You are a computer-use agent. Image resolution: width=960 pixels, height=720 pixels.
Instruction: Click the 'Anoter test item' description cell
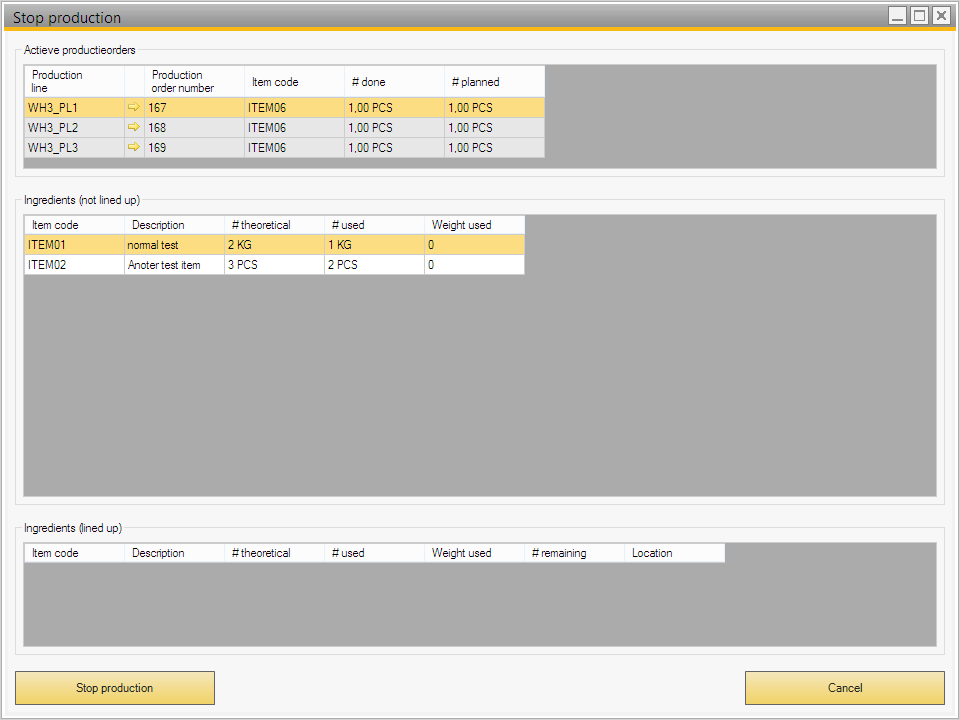click(x=174, y=265)
